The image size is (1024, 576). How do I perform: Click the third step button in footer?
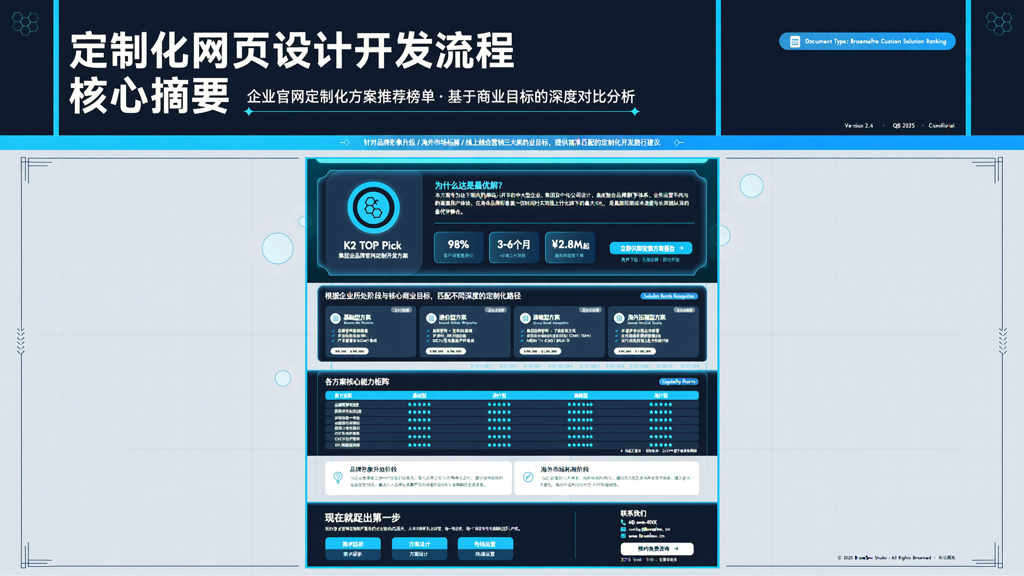pos(485,549)
